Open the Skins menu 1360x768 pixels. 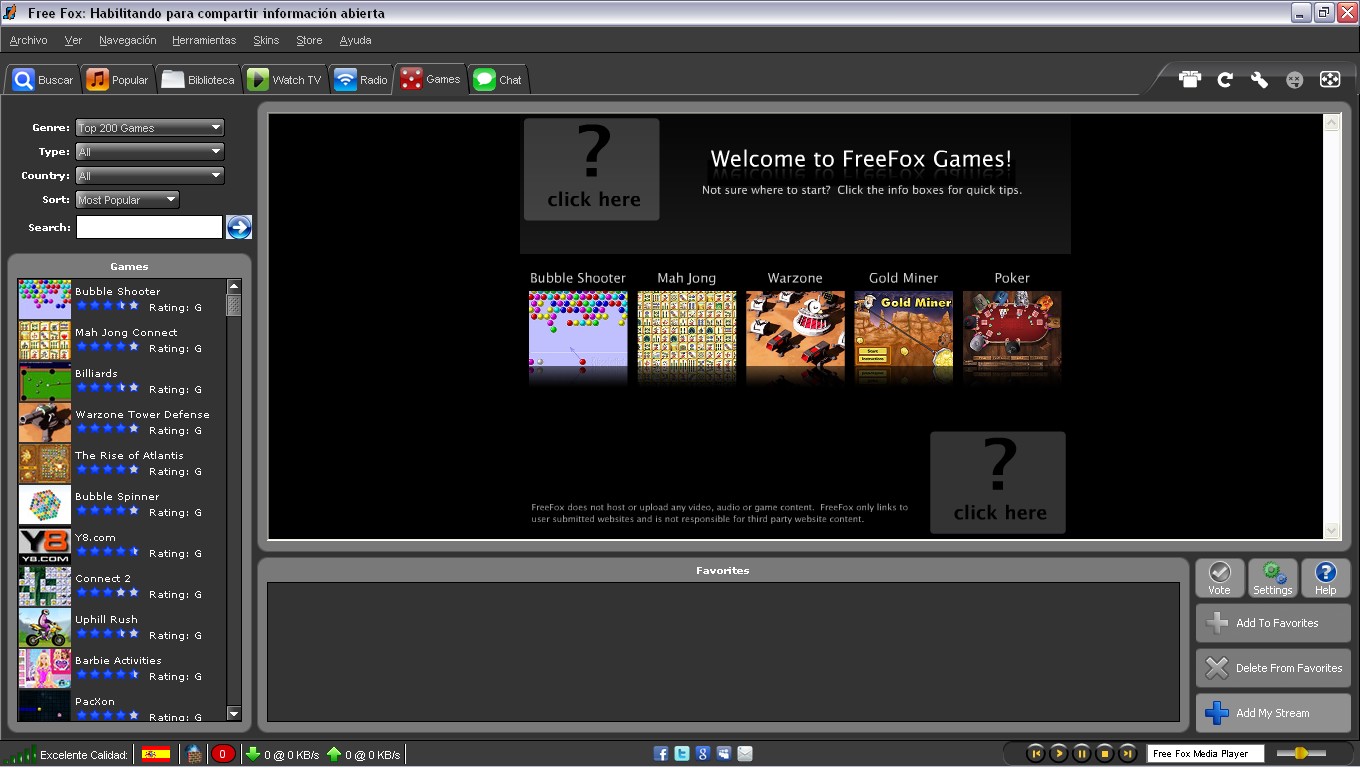pos(266,40)
